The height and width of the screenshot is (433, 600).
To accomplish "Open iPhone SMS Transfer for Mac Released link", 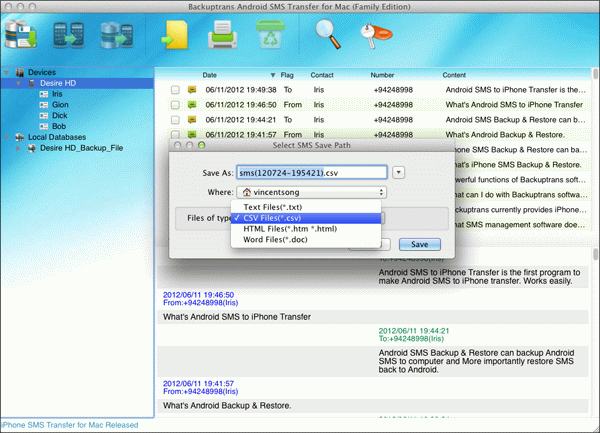I will point(70,425).
